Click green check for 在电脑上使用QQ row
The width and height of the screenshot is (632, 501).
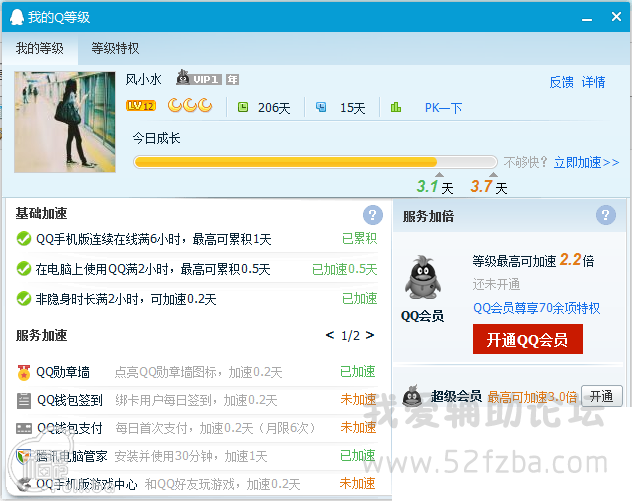coord(24,268)
